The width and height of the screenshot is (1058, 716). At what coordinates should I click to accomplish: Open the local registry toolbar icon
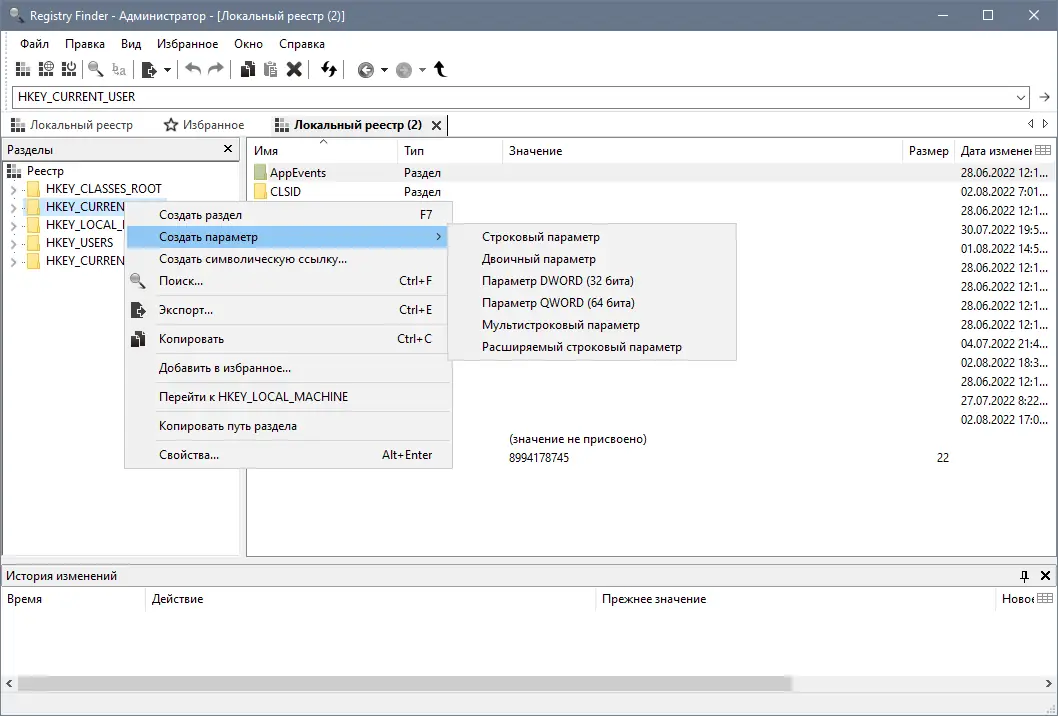pyautogui.click(x=23, y=69)
